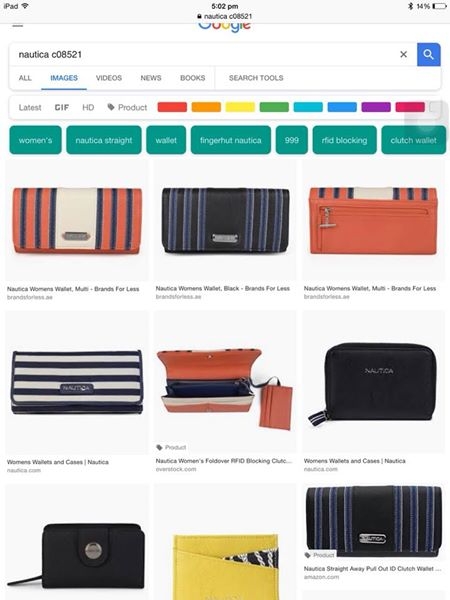This screenshot has width=450, height=600.
Task: Select the GIF filter icon
Action: pos(62,107)
